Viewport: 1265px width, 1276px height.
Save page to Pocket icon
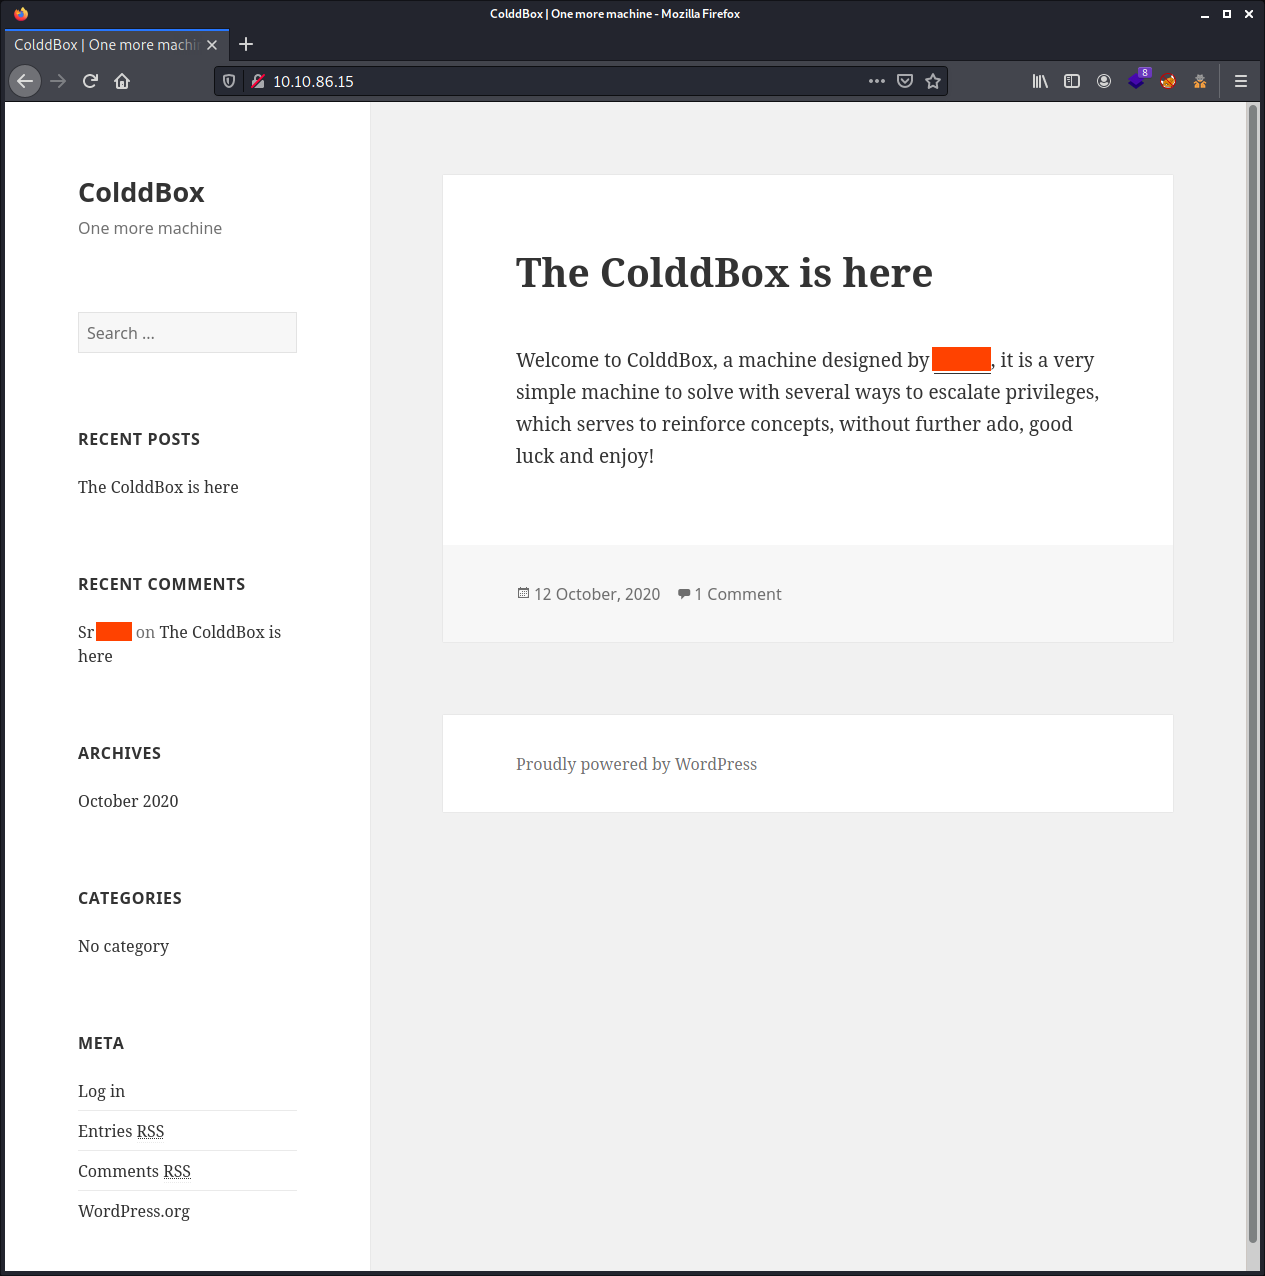point(905,81)
